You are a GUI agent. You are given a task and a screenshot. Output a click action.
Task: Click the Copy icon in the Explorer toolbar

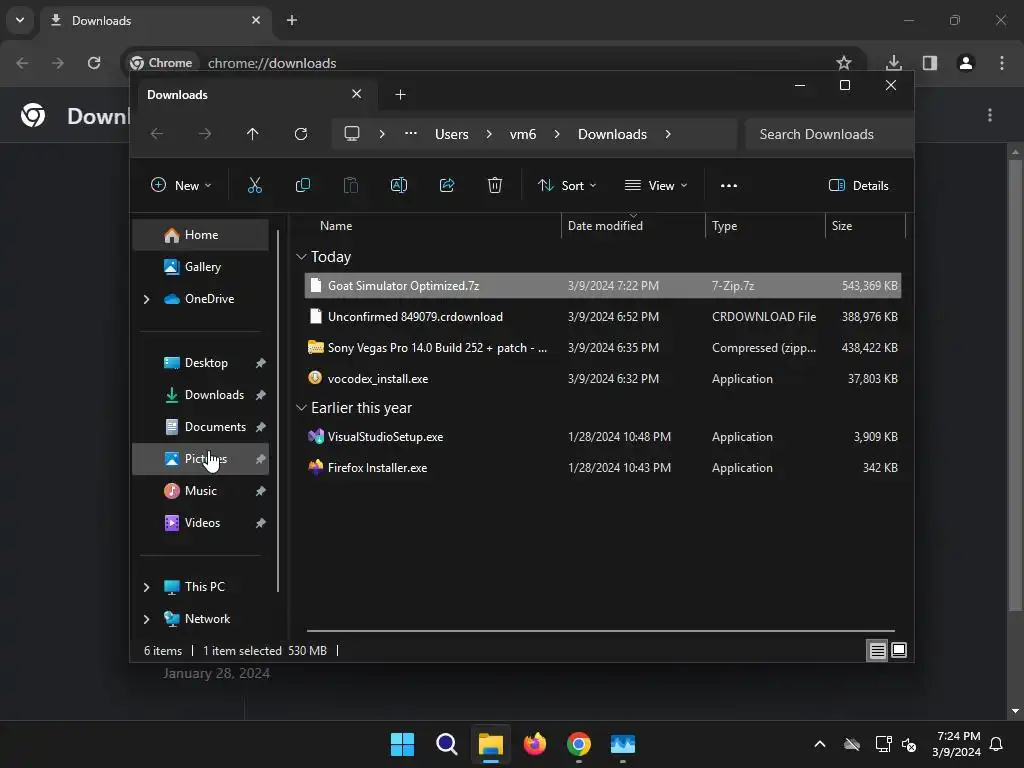(302, 185)
